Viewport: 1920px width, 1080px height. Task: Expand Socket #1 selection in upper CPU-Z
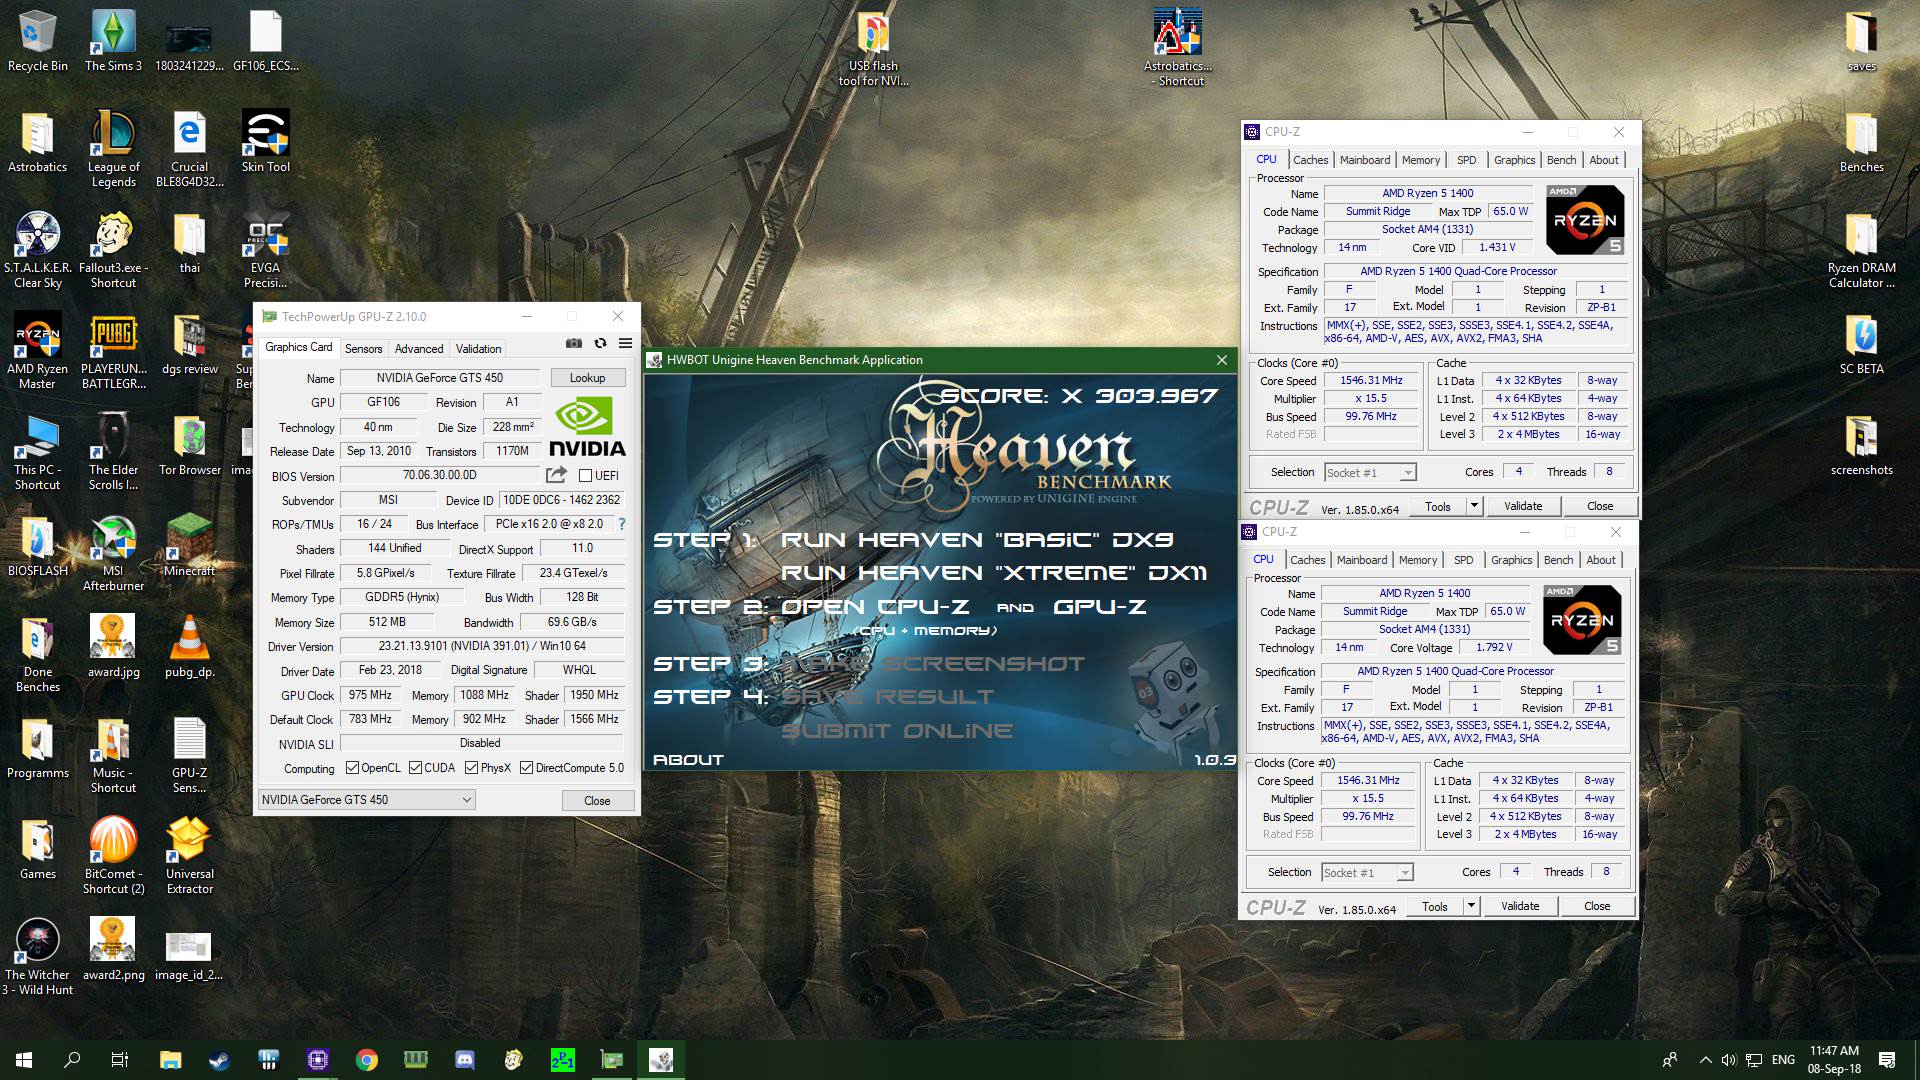click(x=1370, y=473)
